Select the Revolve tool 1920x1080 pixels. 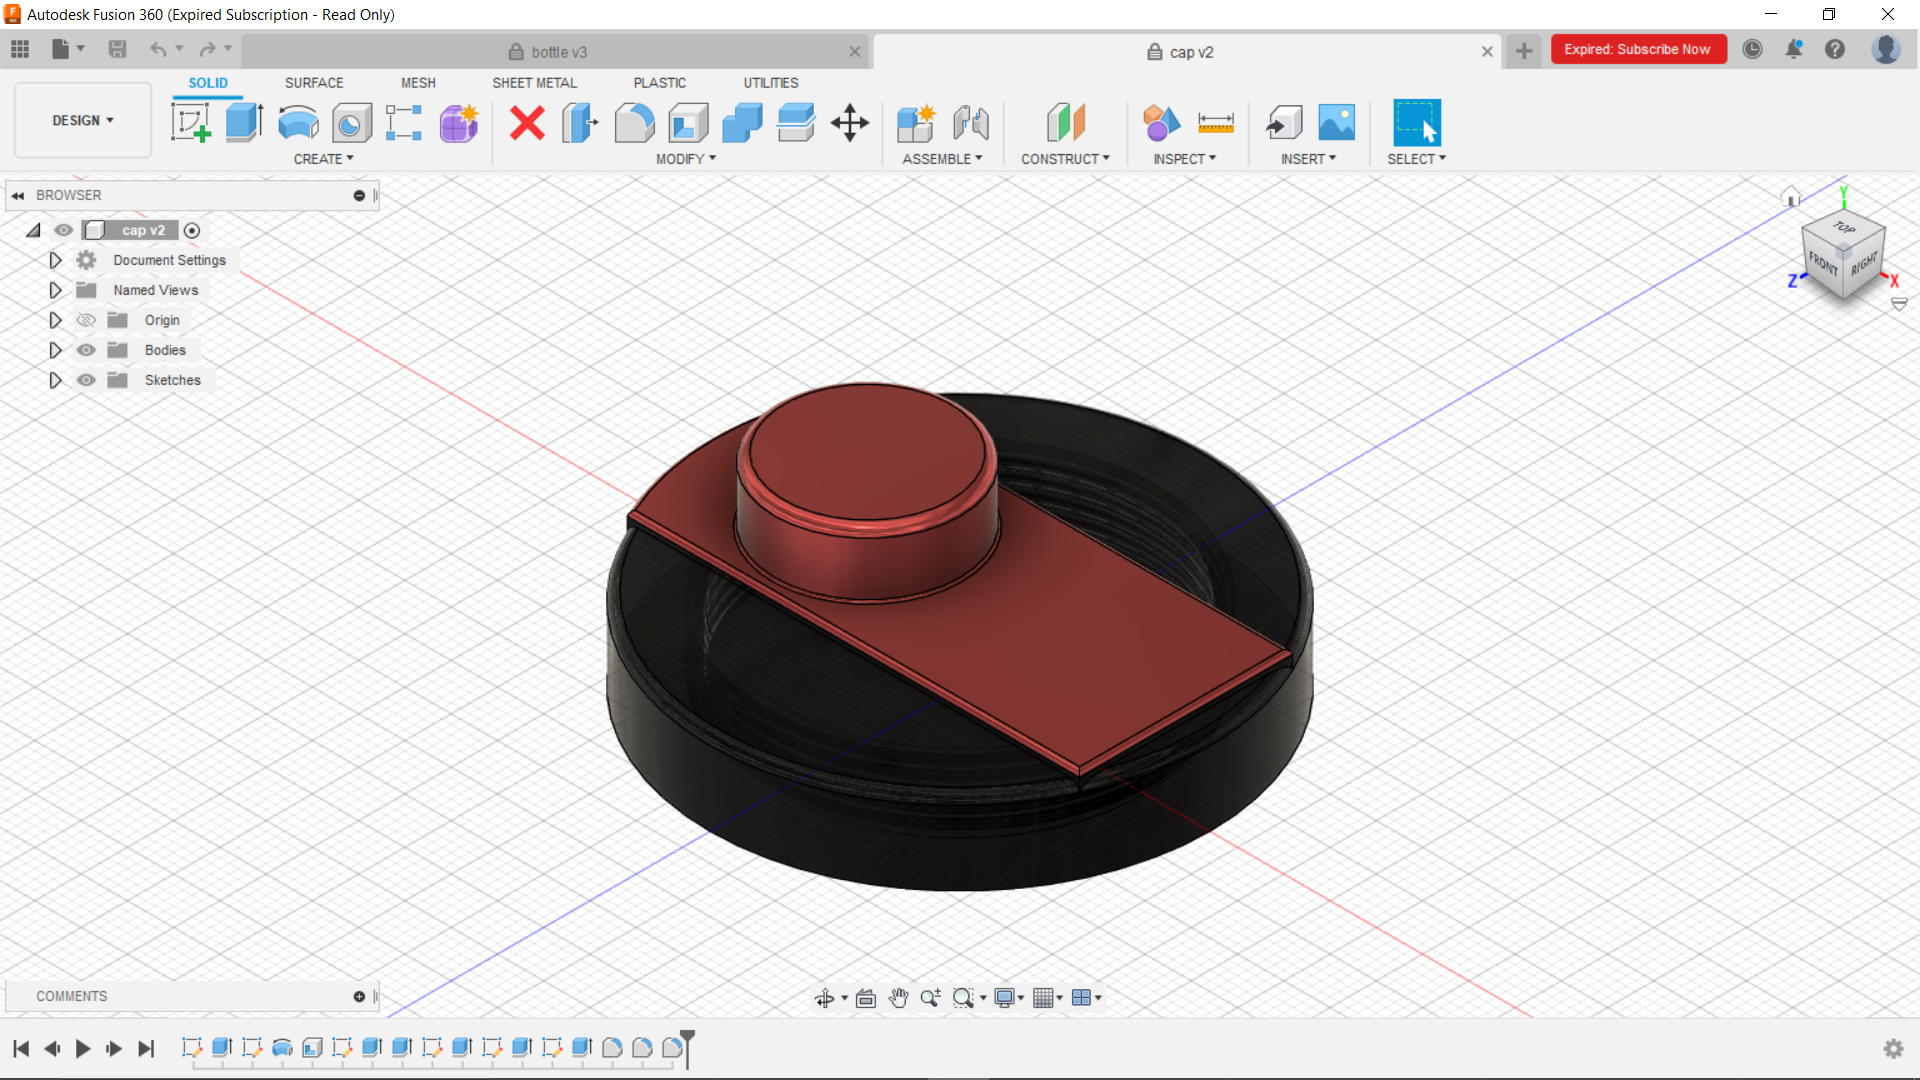click(x=298, y=123)
